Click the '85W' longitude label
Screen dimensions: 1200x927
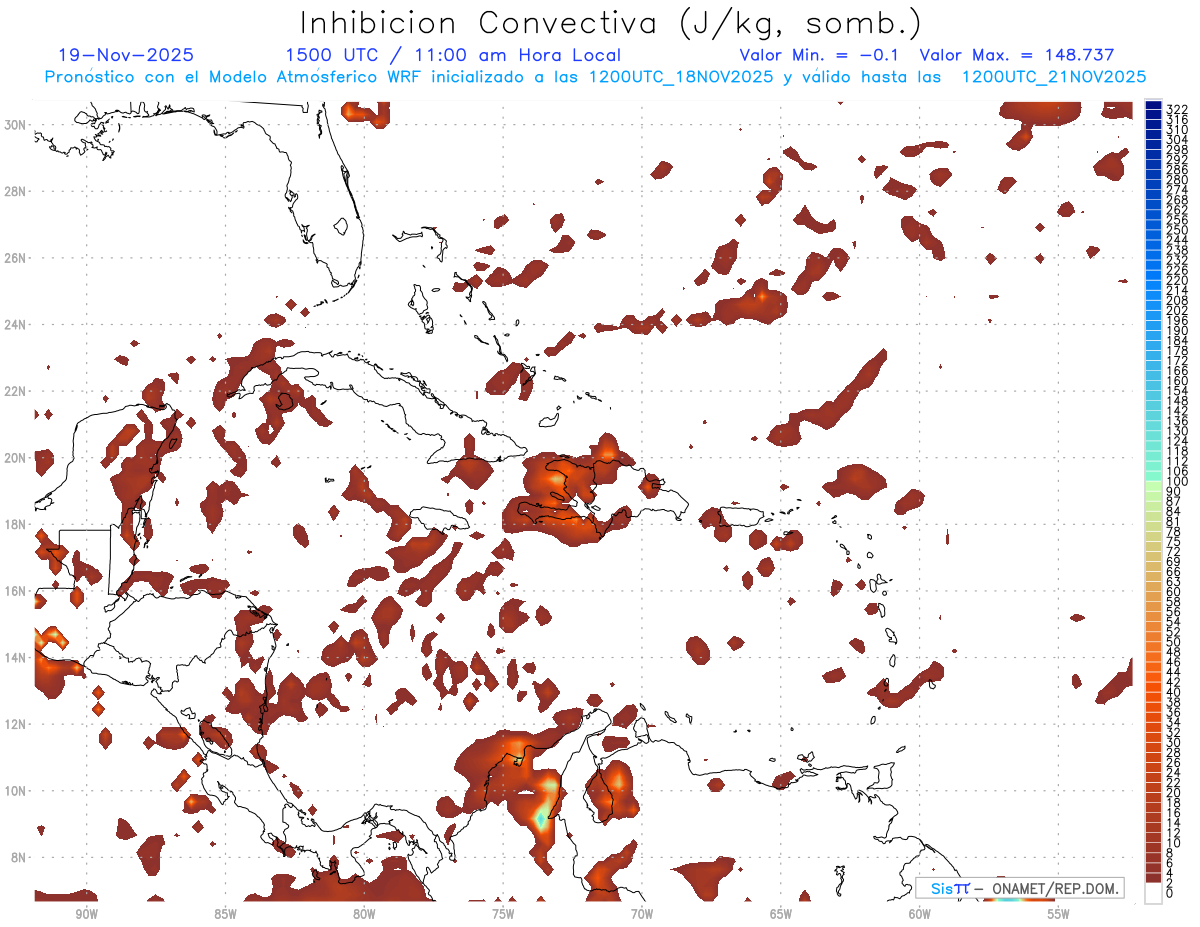tap(225, 914)
